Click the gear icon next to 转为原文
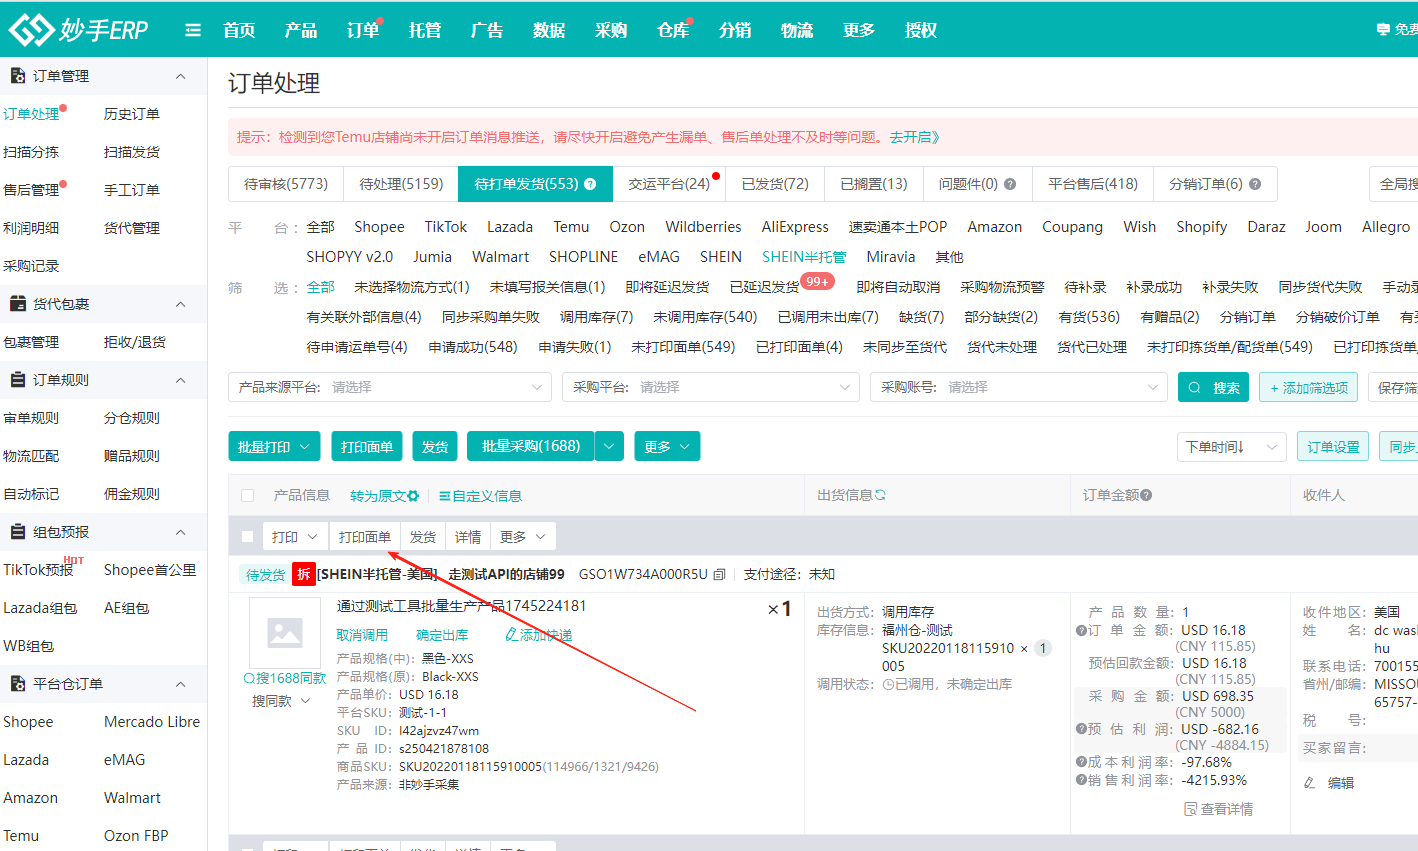 (413, 496)
